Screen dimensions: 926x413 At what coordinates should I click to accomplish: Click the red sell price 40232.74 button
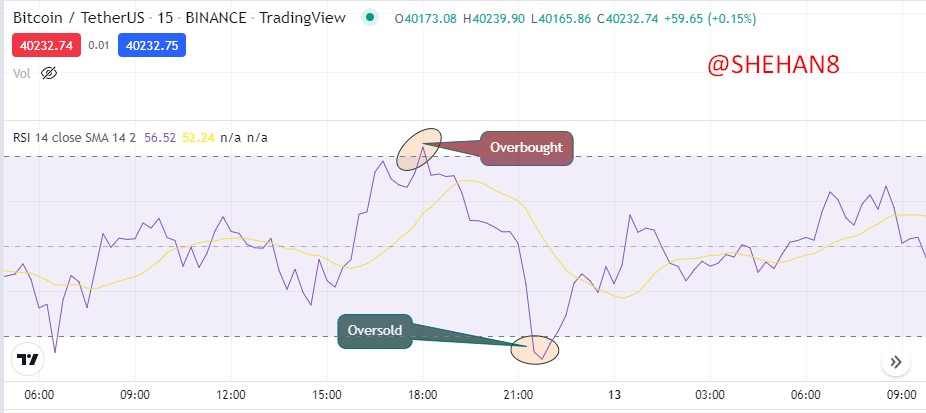click(x=46, y=45)
